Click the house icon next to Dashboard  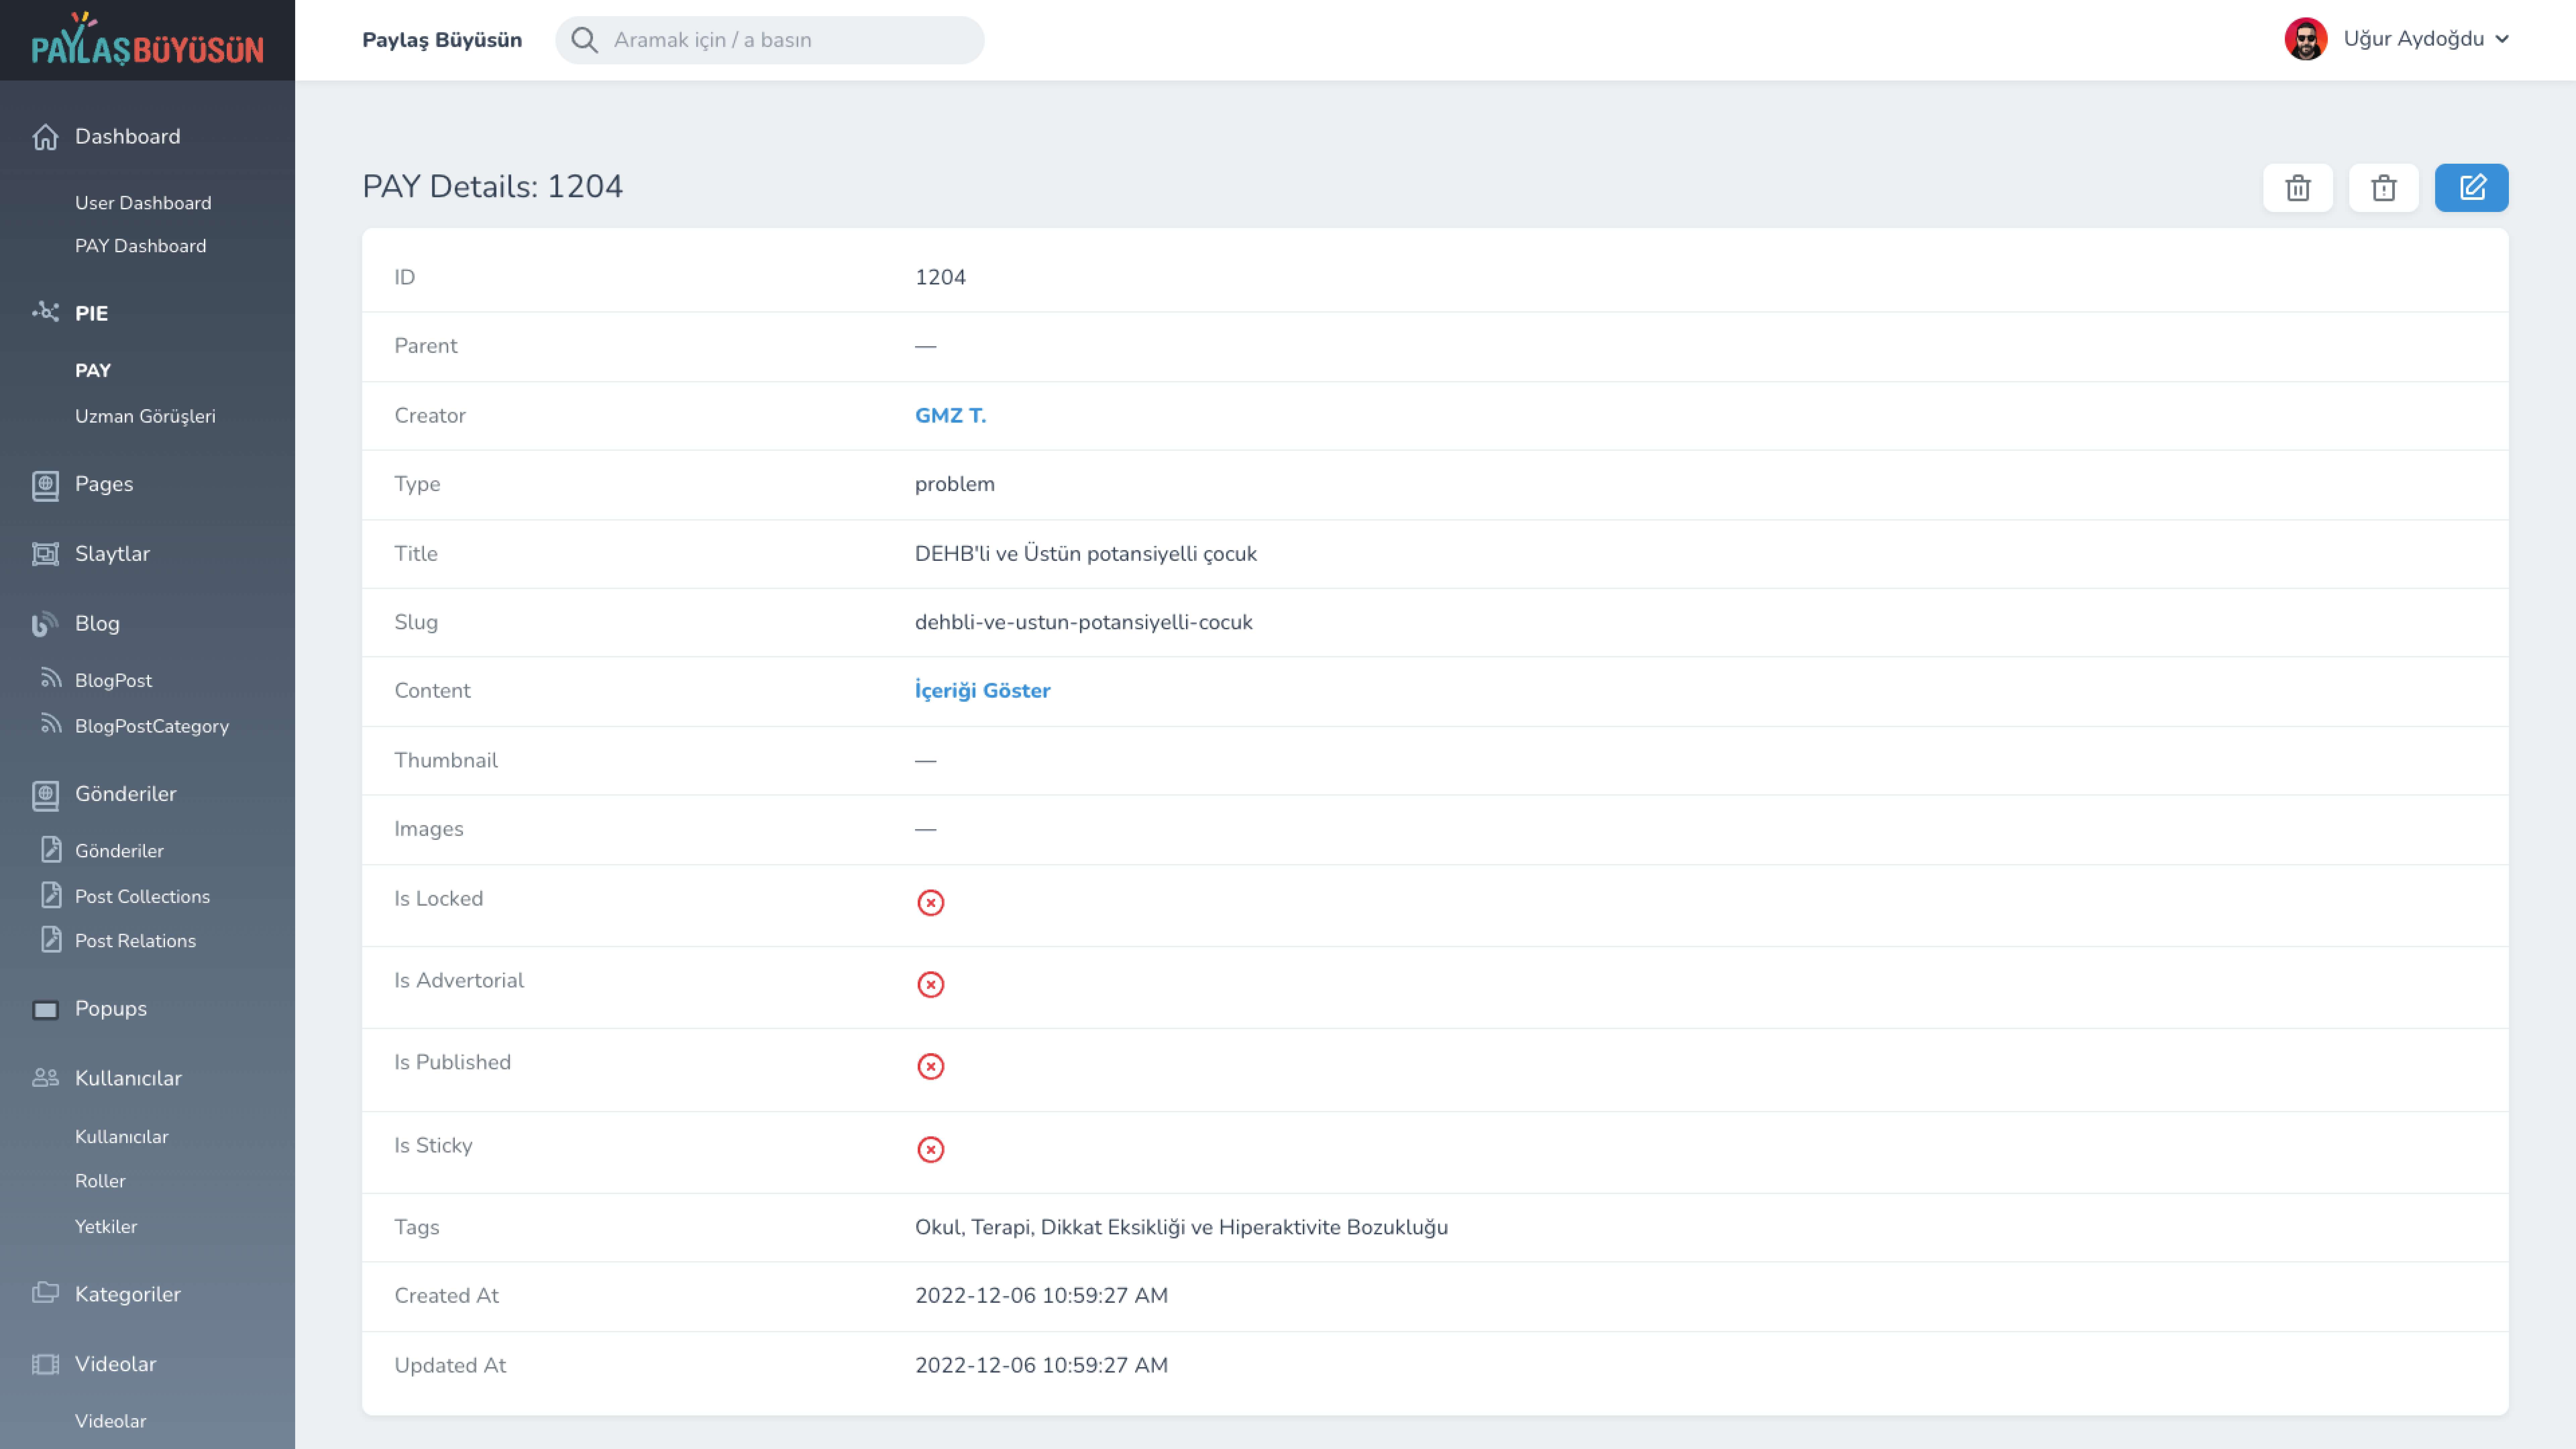click(45, 137)
